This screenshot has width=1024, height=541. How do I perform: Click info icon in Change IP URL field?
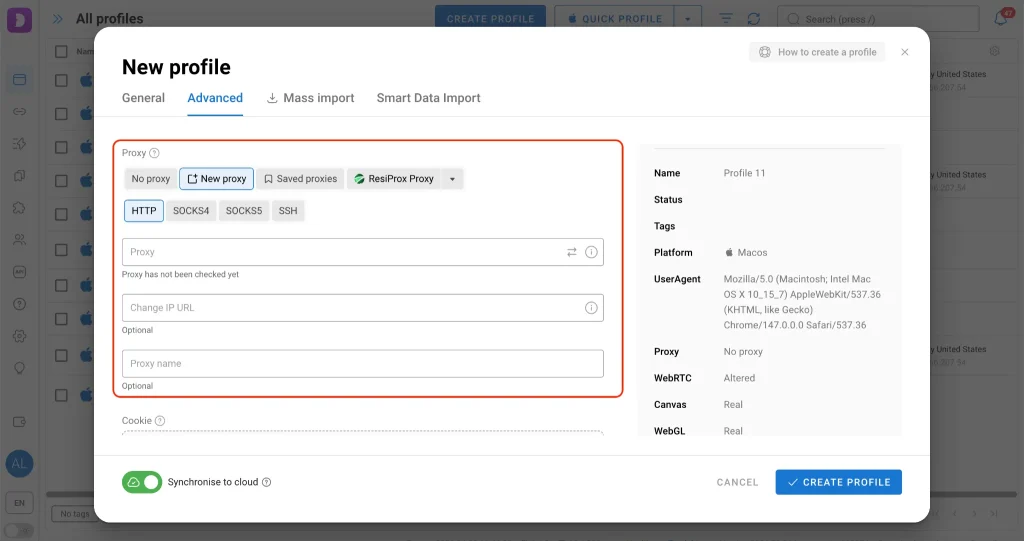(x=591, y=308)
